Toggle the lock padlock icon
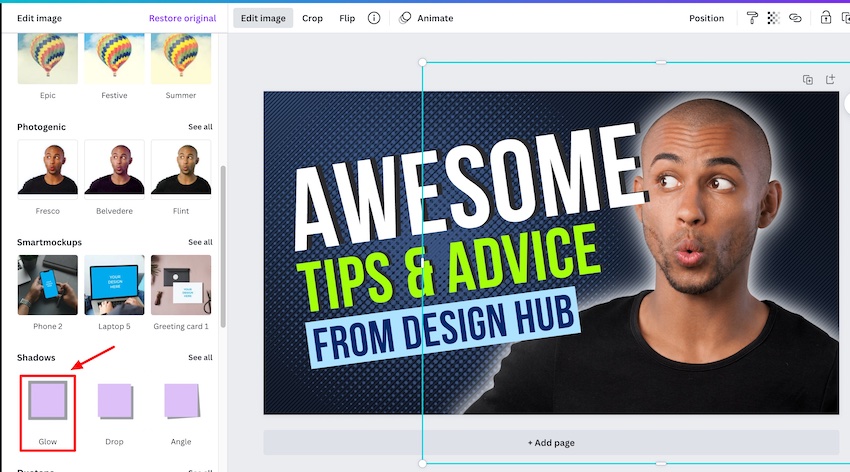850x472 pixels. (825, 18)
